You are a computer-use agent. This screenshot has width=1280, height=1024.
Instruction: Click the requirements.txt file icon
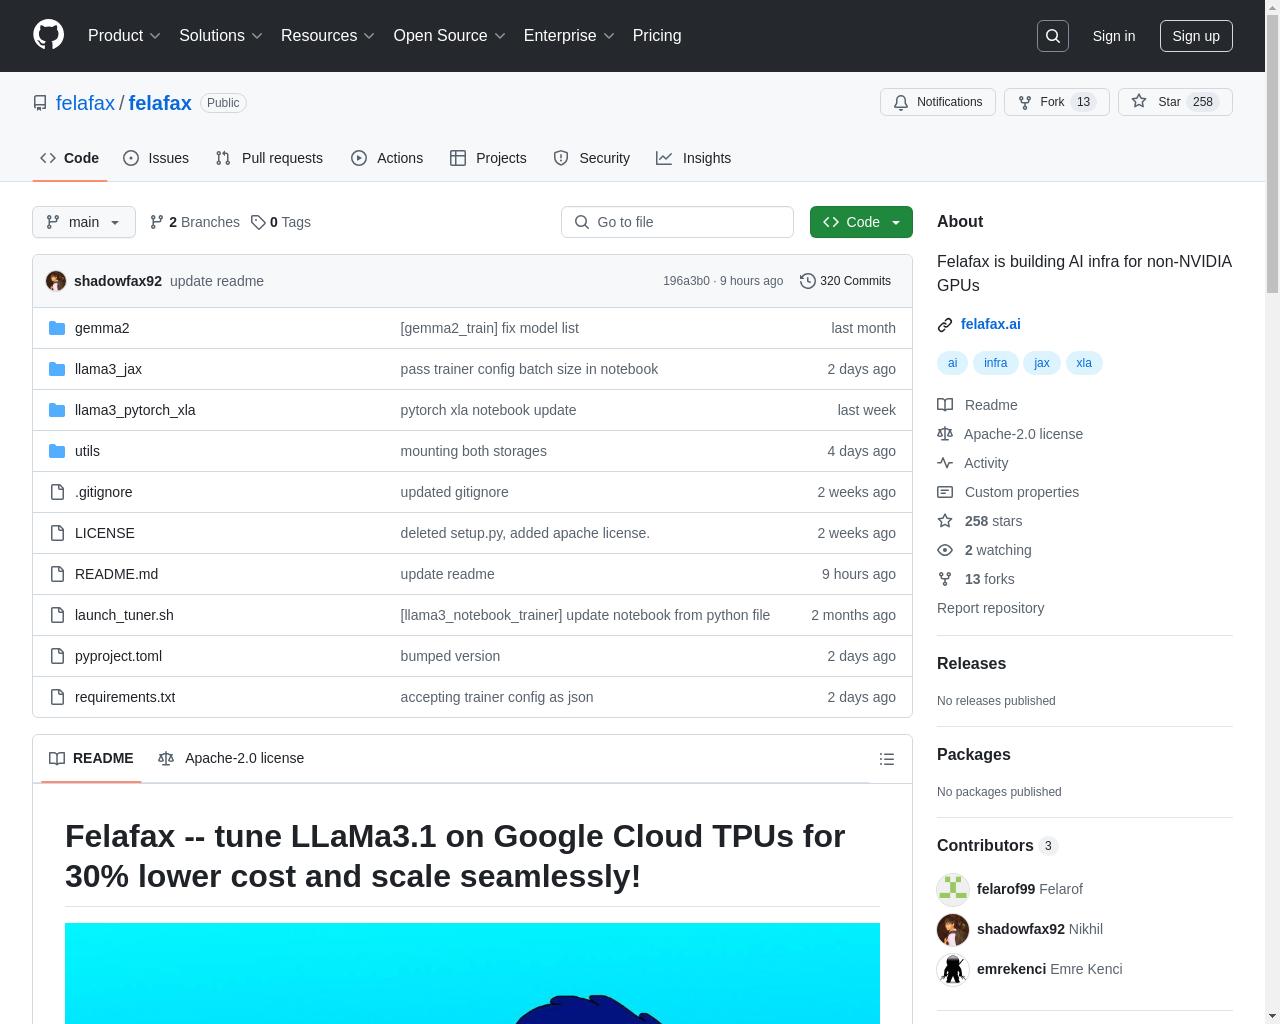tap(57, 697)
